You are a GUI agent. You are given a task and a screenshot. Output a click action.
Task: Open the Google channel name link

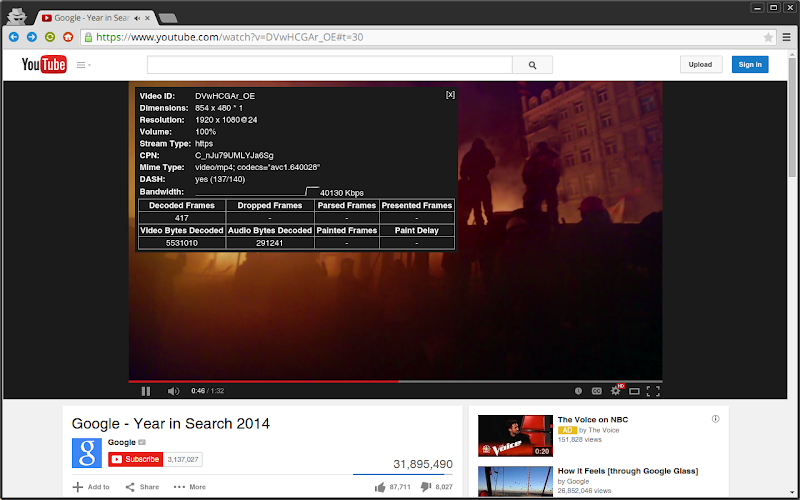[121, 442]
